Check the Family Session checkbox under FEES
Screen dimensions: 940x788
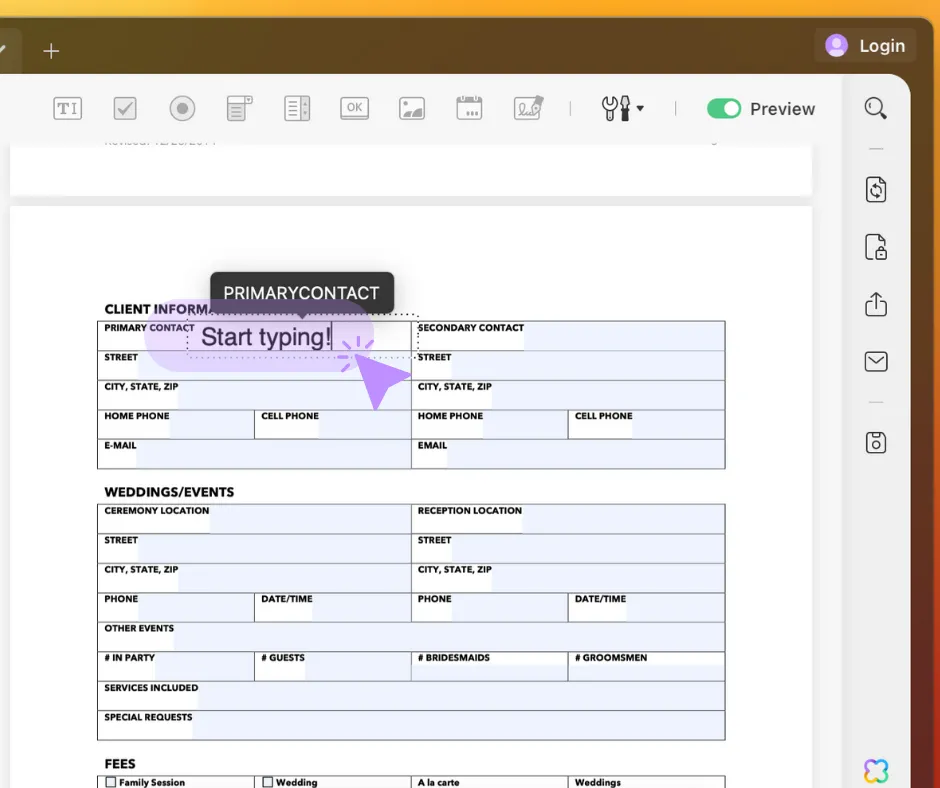110,781
